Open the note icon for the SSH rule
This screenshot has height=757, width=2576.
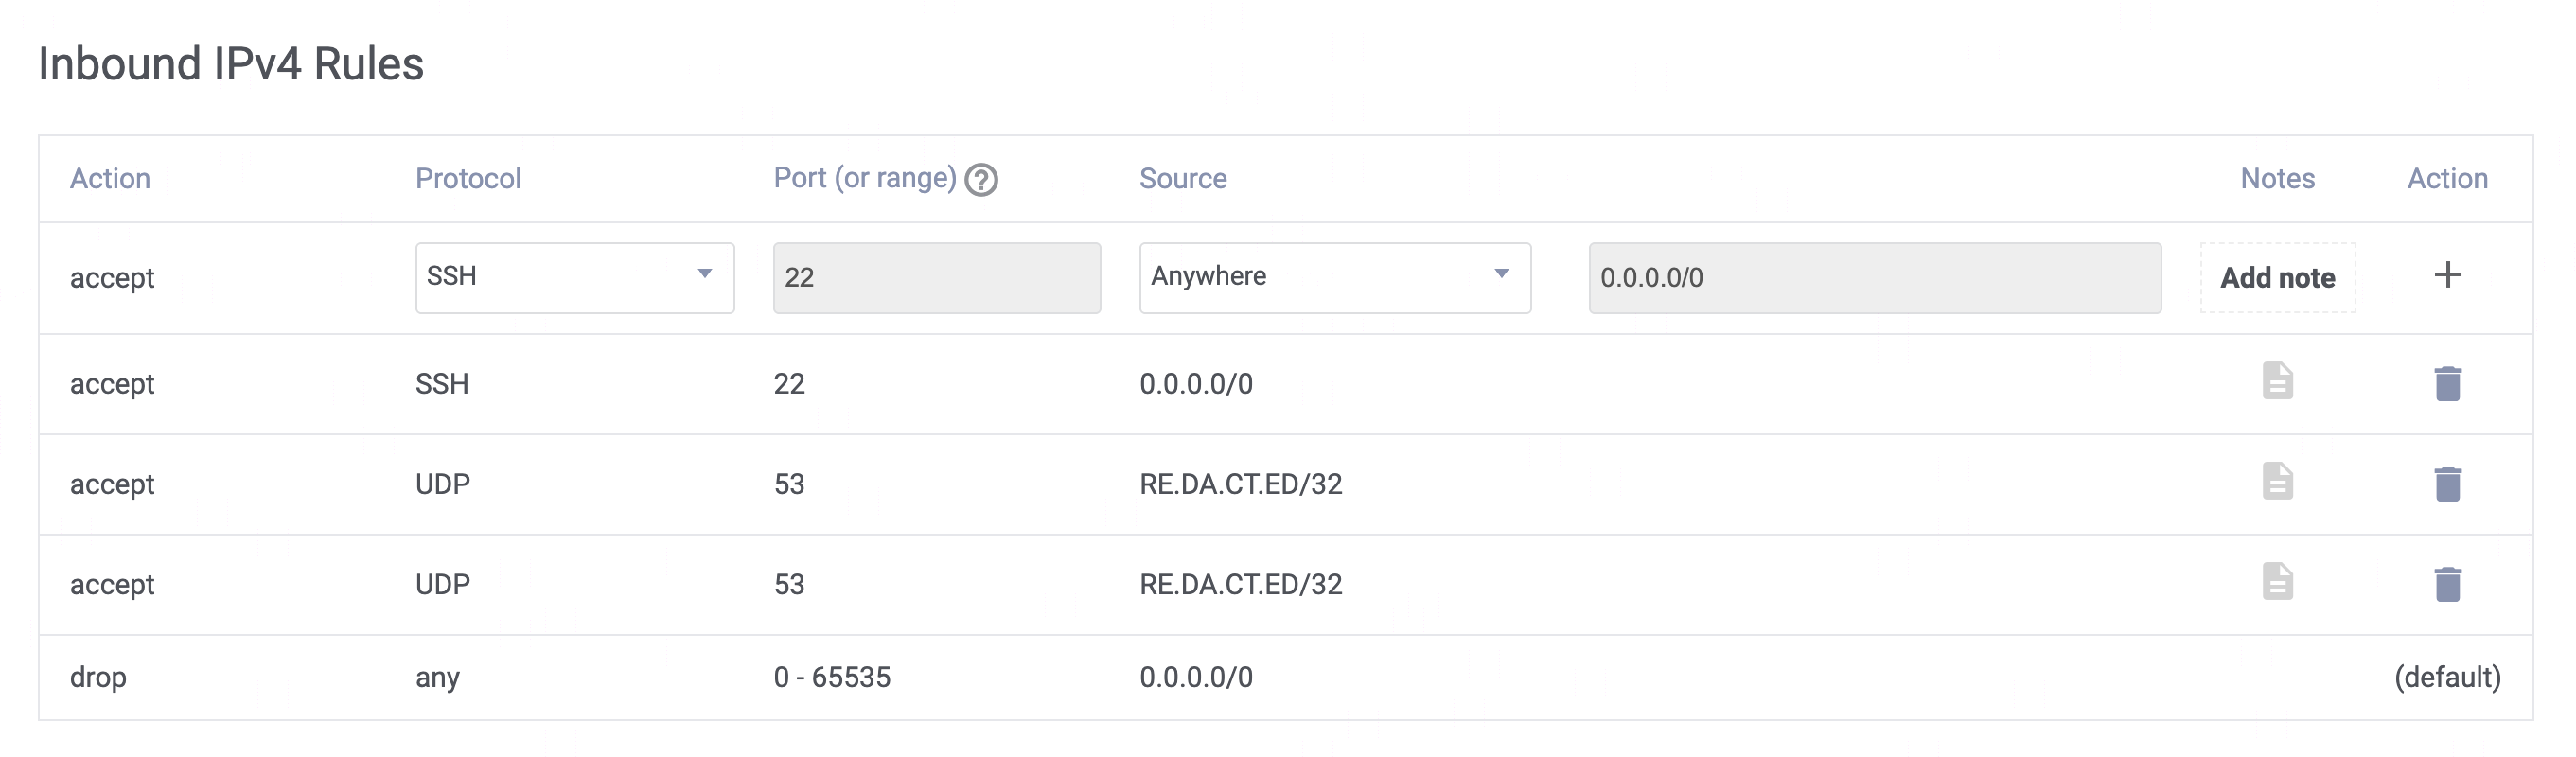coord(2277,381)
